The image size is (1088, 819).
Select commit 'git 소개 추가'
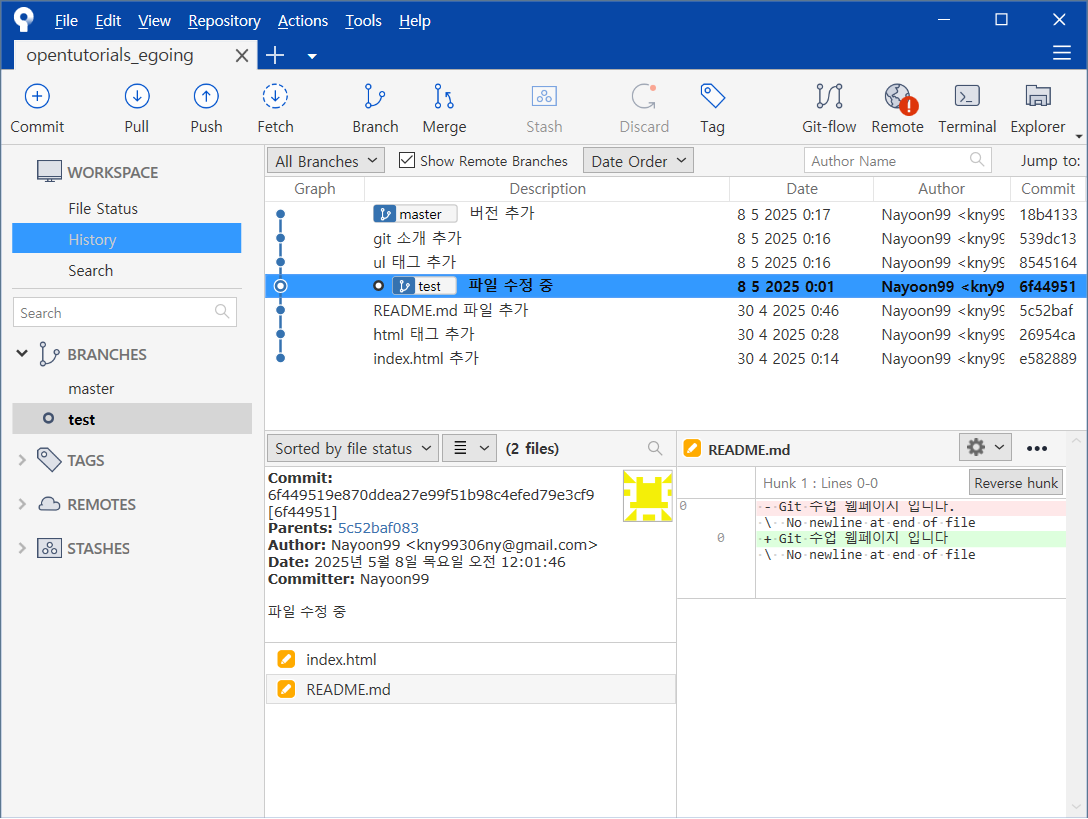tap(674, 238)
